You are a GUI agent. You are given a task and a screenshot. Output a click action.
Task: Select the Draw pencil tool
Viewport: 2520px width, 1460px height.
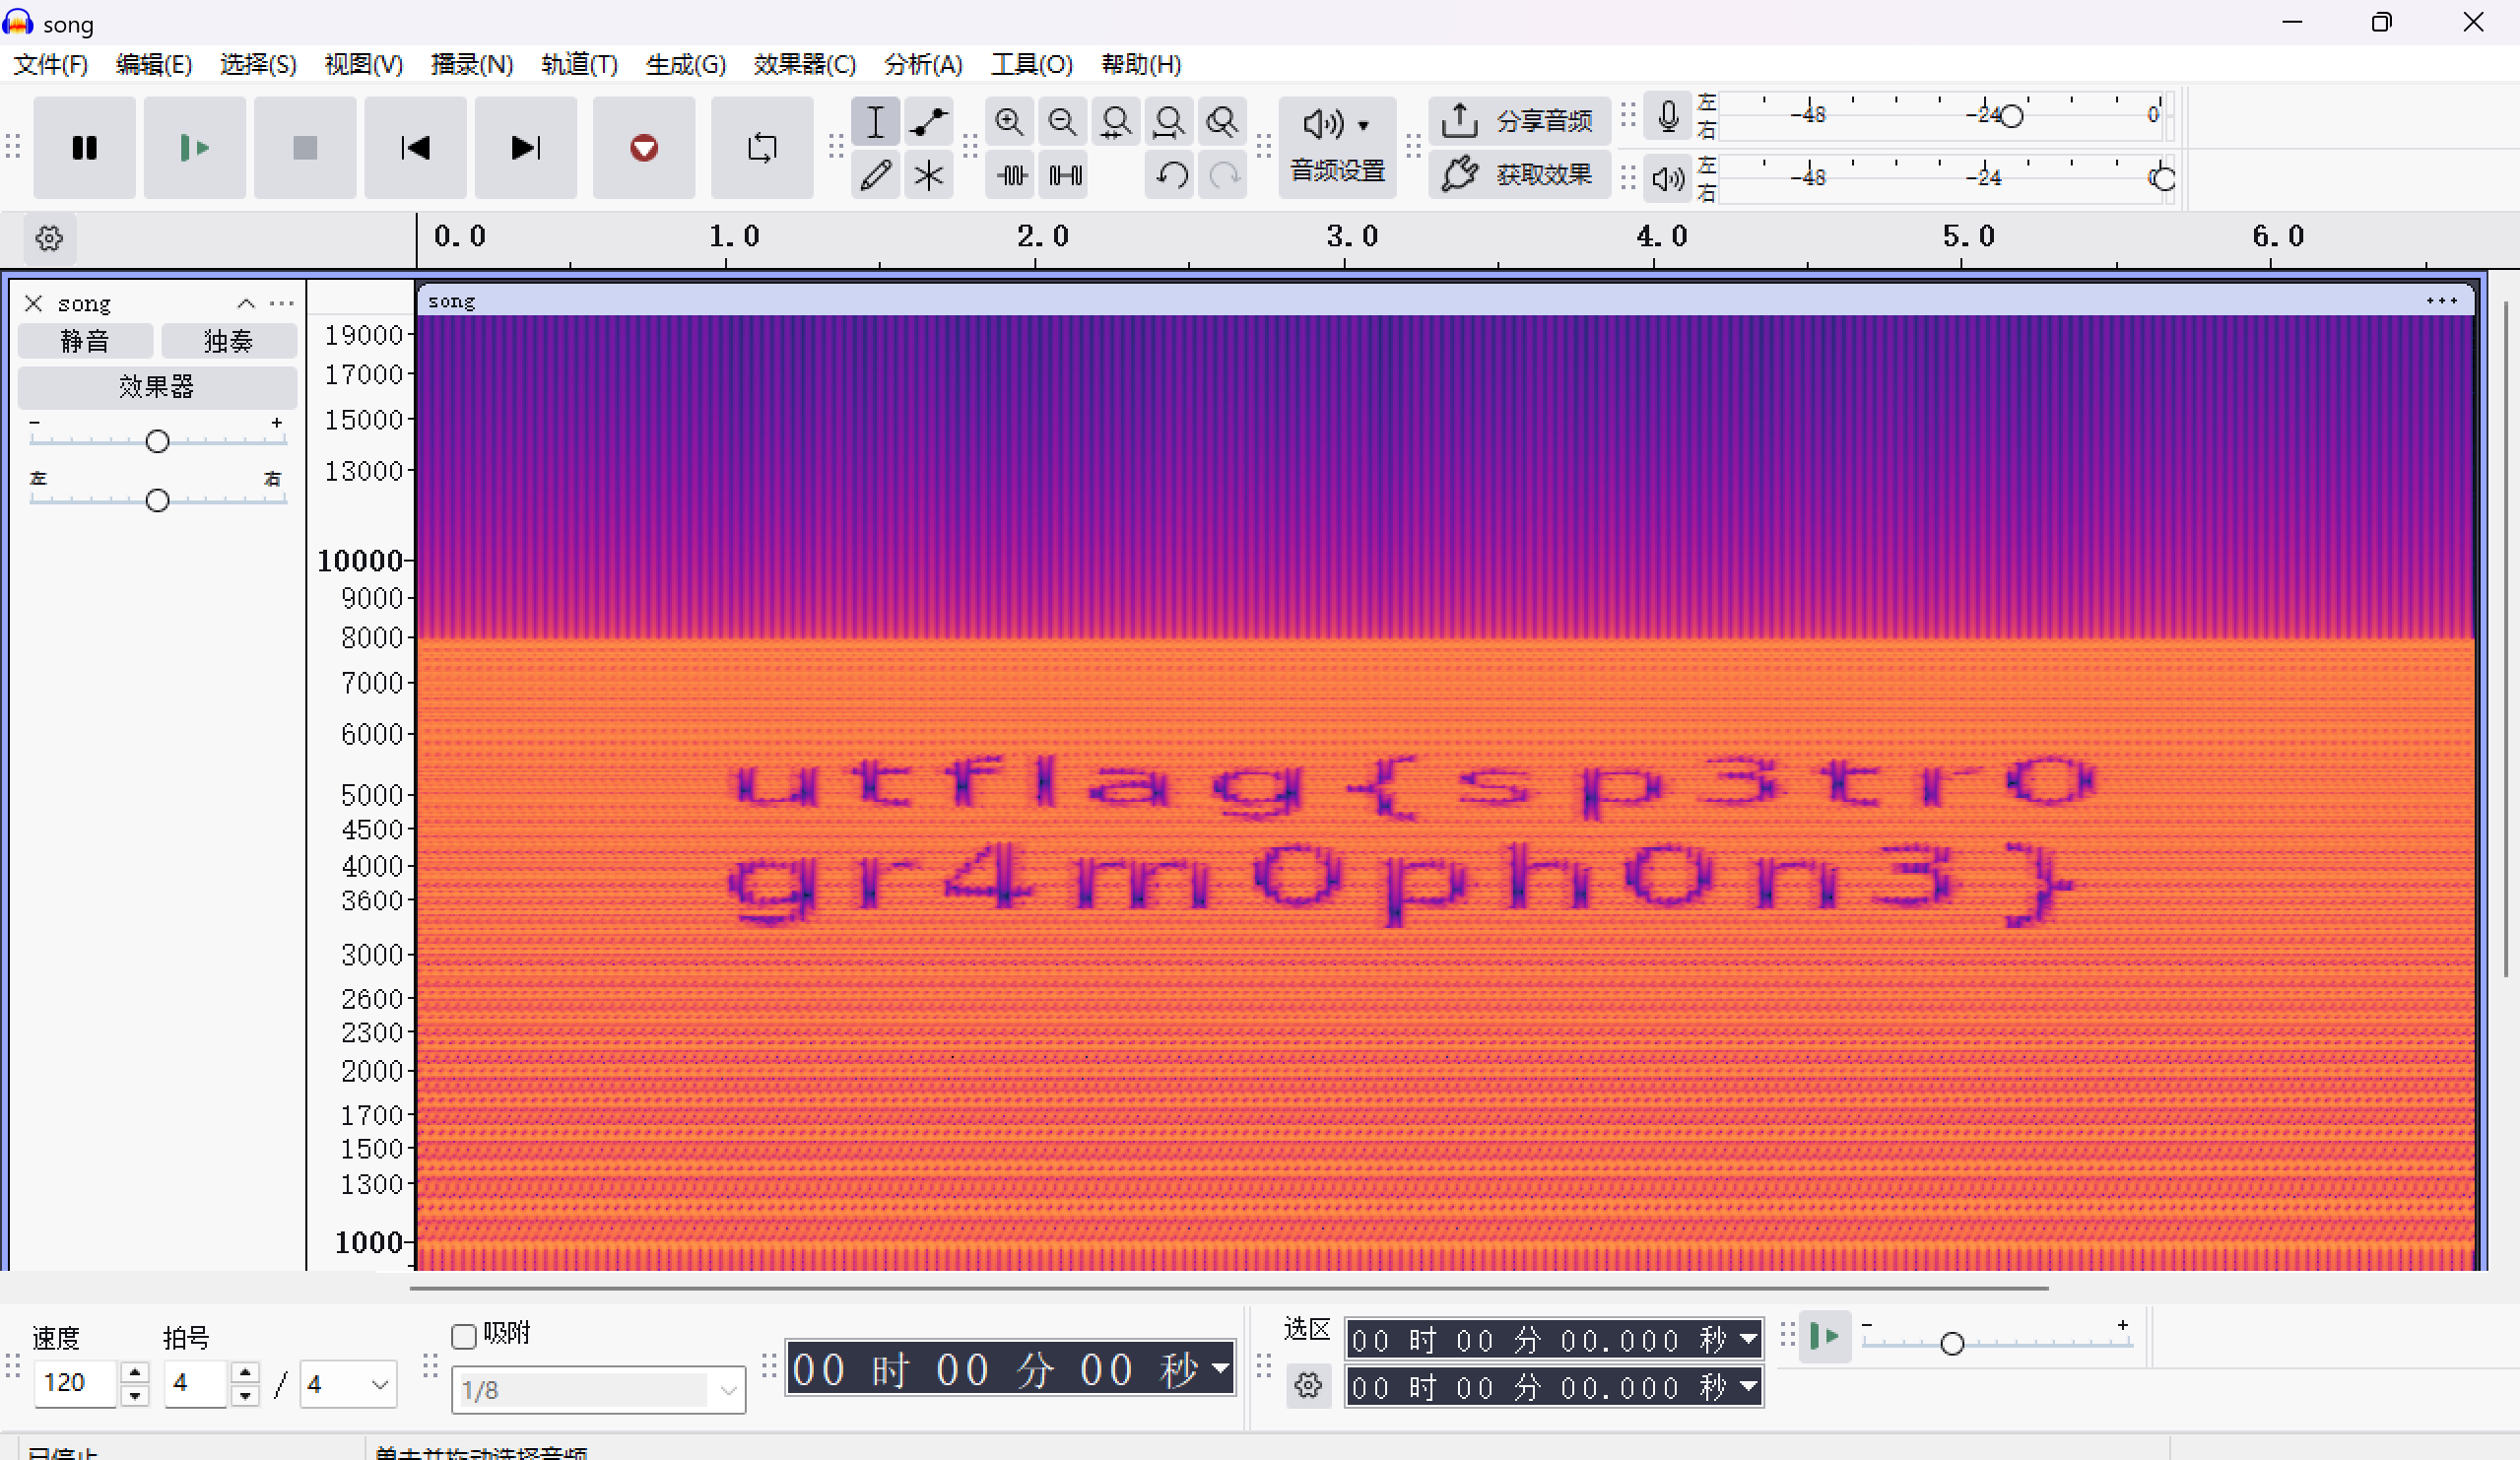coord(875,176)
